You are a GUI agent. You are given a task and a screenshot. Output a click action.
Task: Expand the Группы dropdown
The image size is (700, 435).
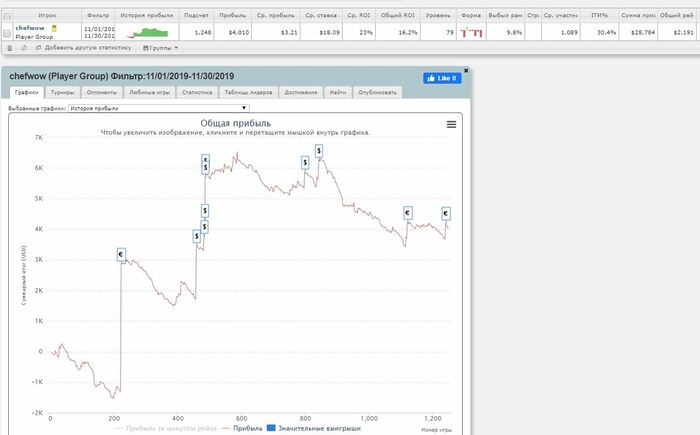[160, 48]
